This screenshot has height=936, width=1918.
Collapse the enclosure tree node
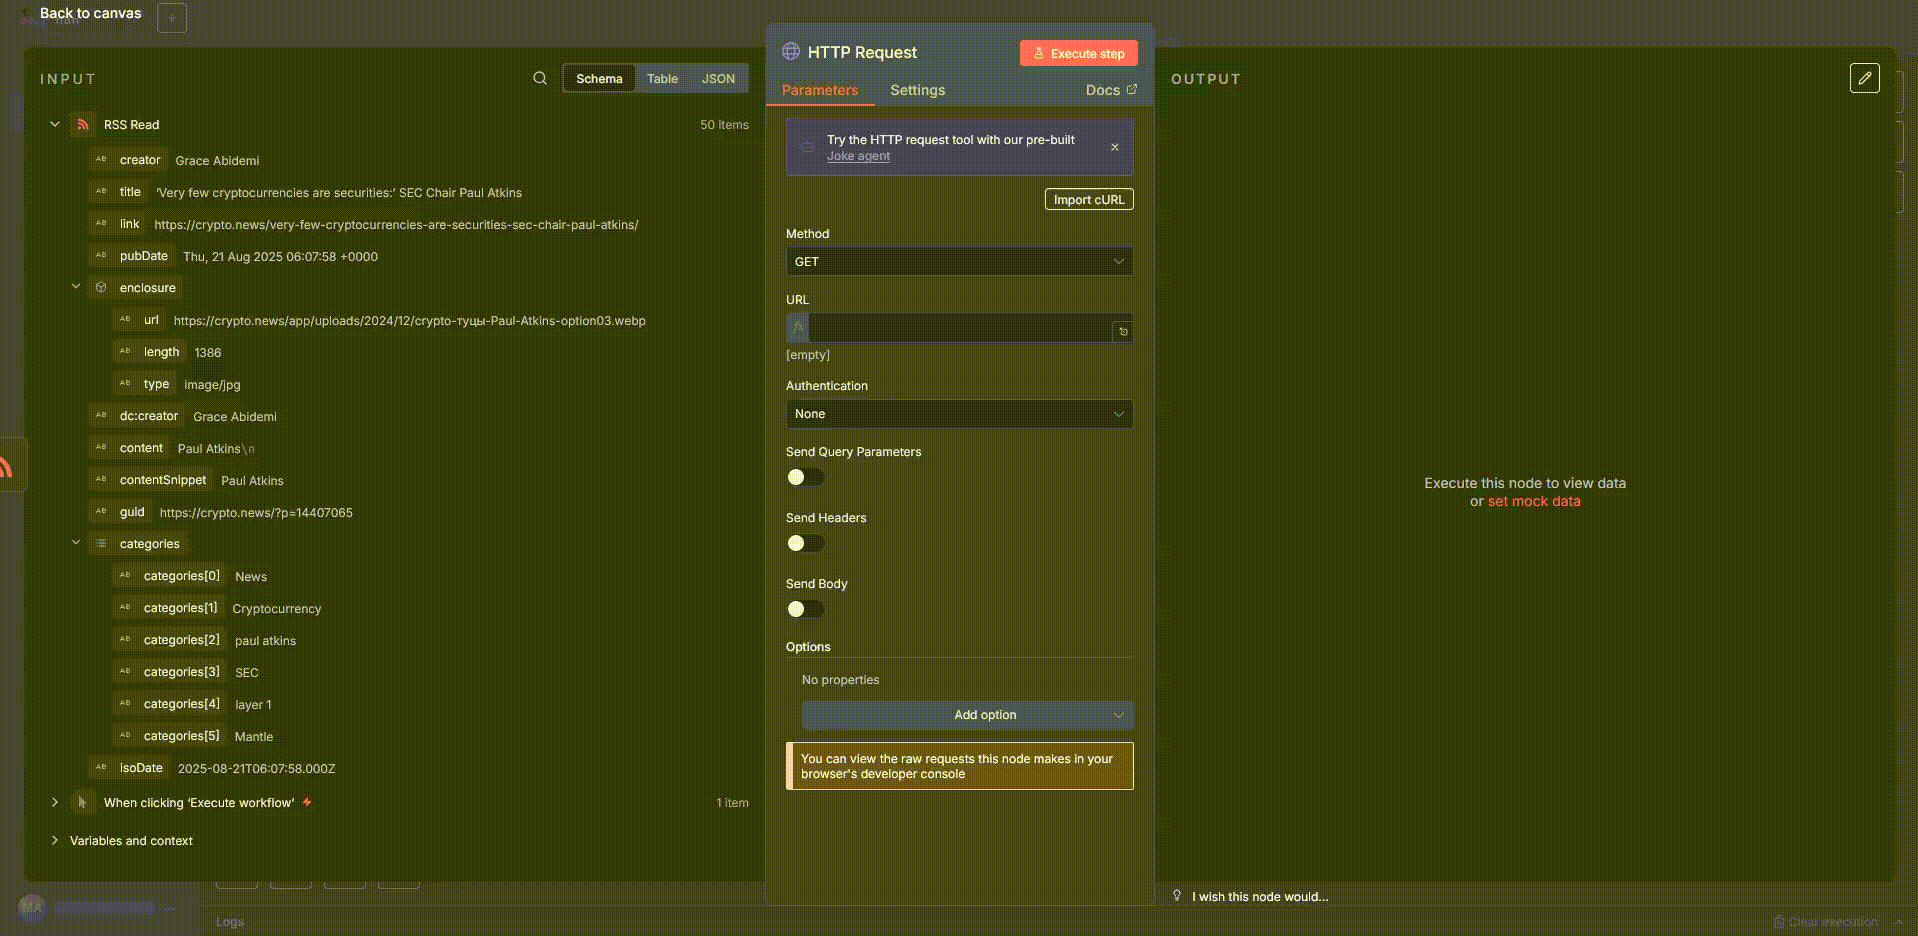pyautogui.click(x=76, y=287)
